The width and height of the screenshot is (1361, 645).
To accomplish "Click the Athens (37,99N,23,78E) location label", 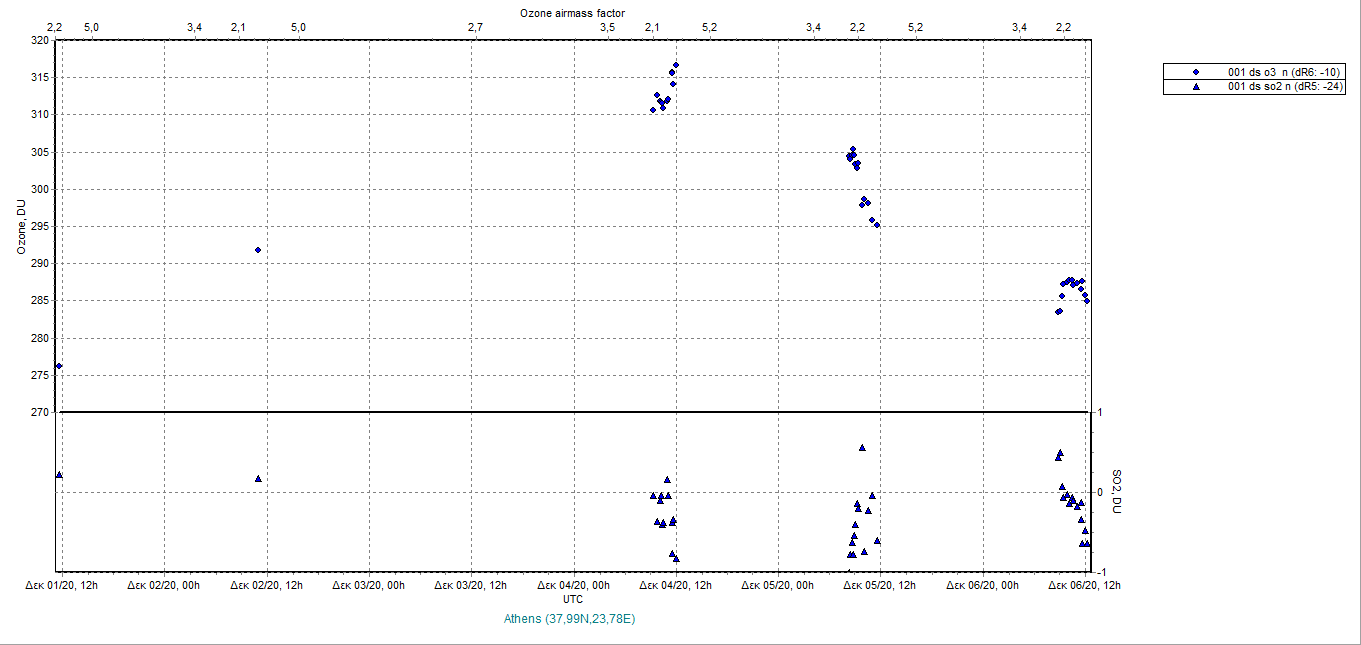I will click(x=570, y=619).
